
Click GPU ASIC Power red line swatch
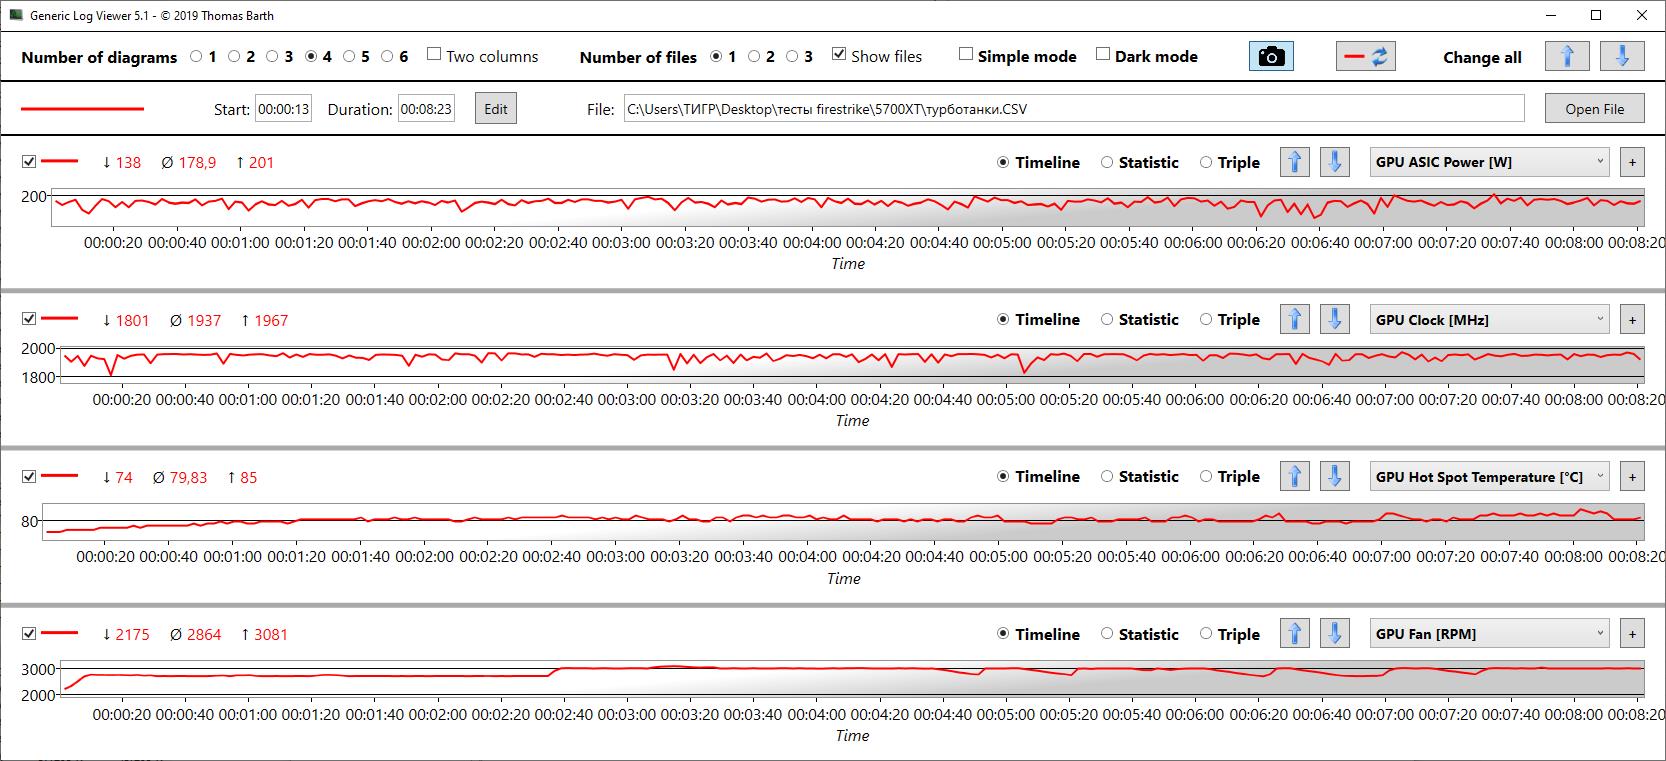[59, 162]
